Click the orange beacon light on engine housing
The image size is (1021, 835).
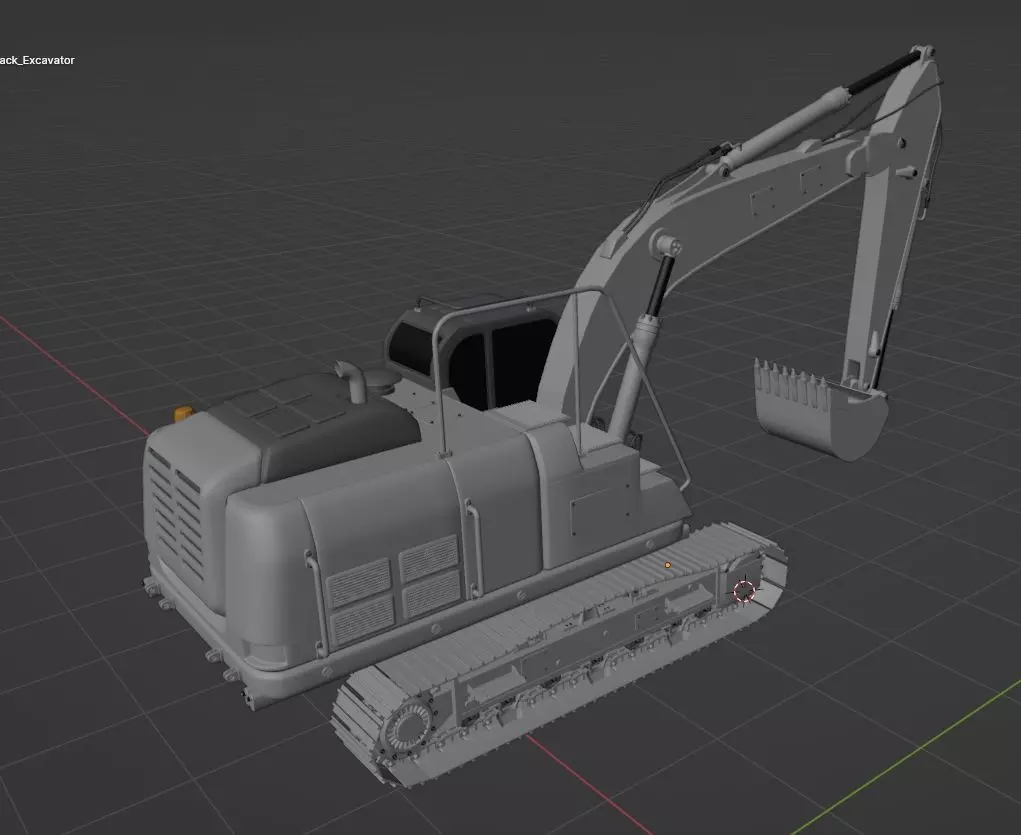183,414
